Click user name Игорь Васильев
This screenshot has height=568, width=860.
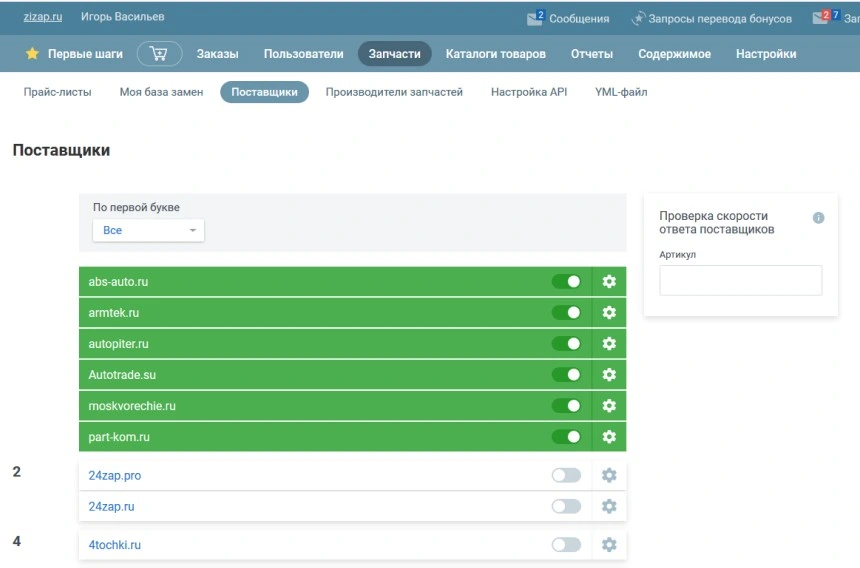pos(122,17)
